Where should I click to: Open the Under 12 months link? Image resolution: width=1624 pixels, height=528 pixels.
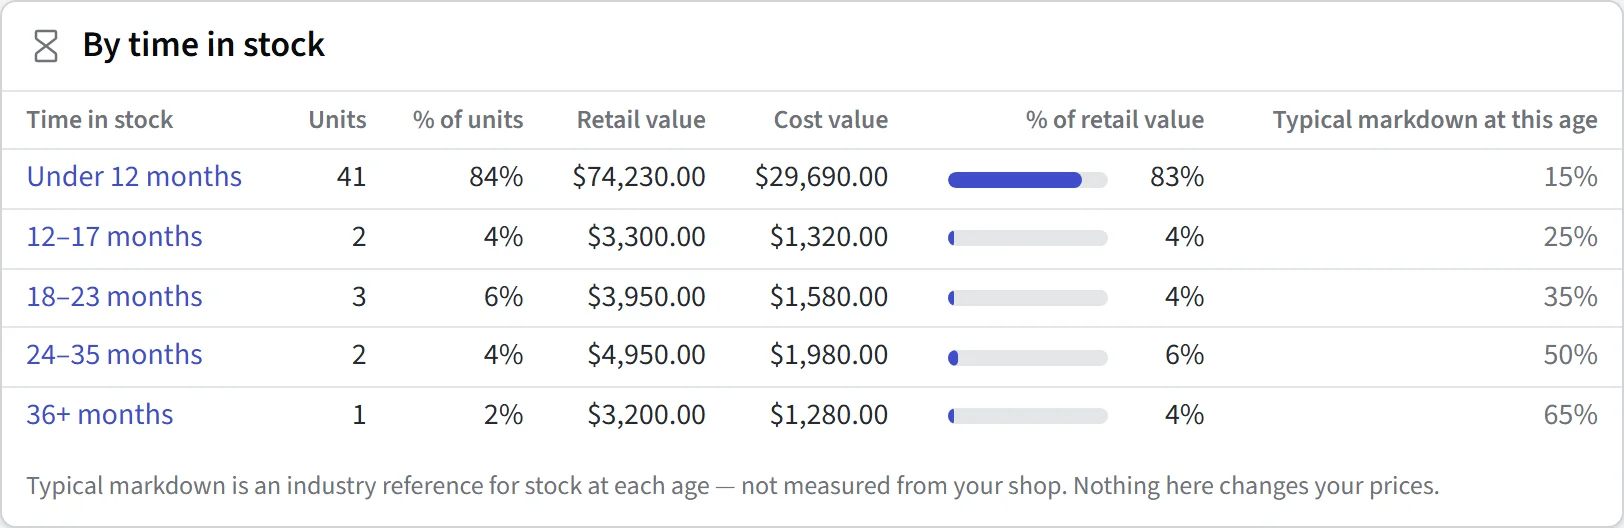click(134, 177)
